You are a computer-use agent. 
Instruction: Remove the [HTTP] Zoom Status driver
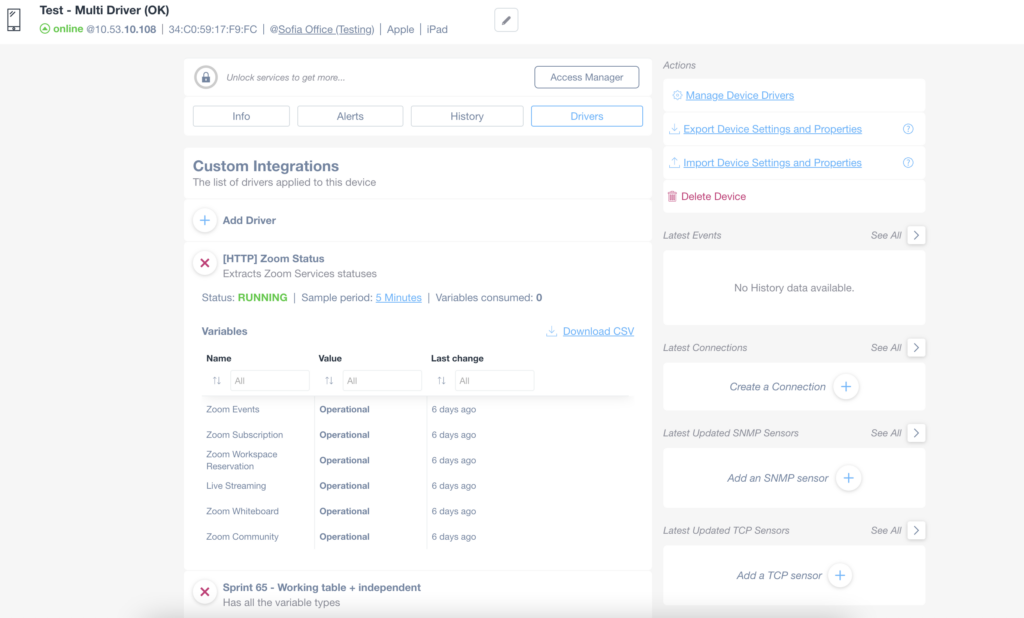pyautogui.click(x=205, y=264)
